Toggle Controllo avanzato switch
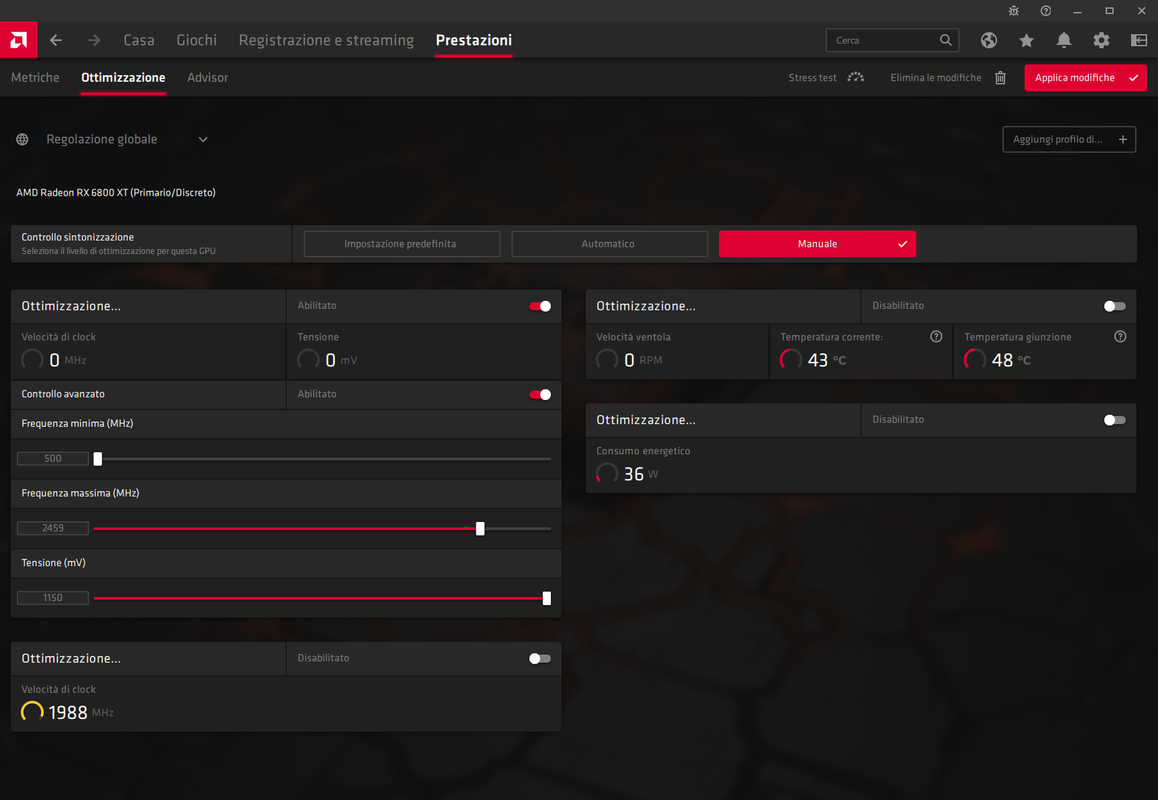 coord(540,394)
